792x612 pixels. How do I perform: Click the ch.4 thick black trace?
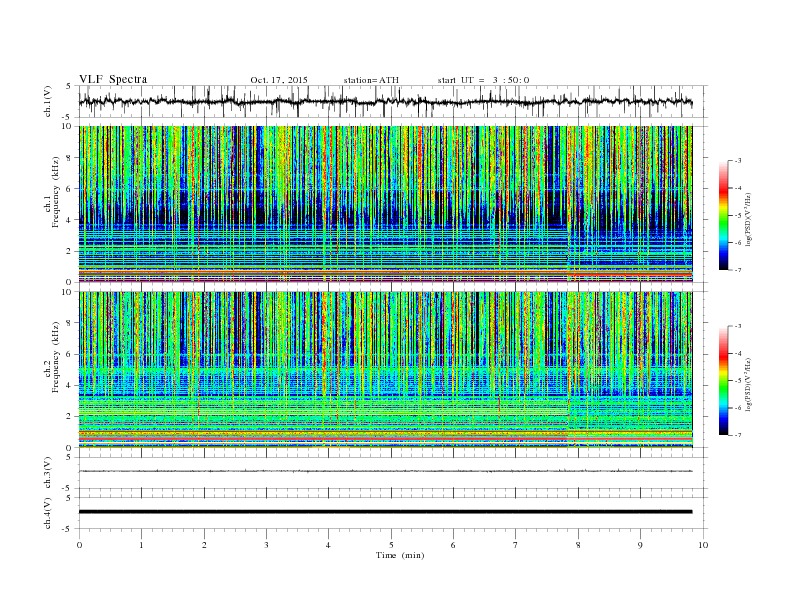[386, 512]
